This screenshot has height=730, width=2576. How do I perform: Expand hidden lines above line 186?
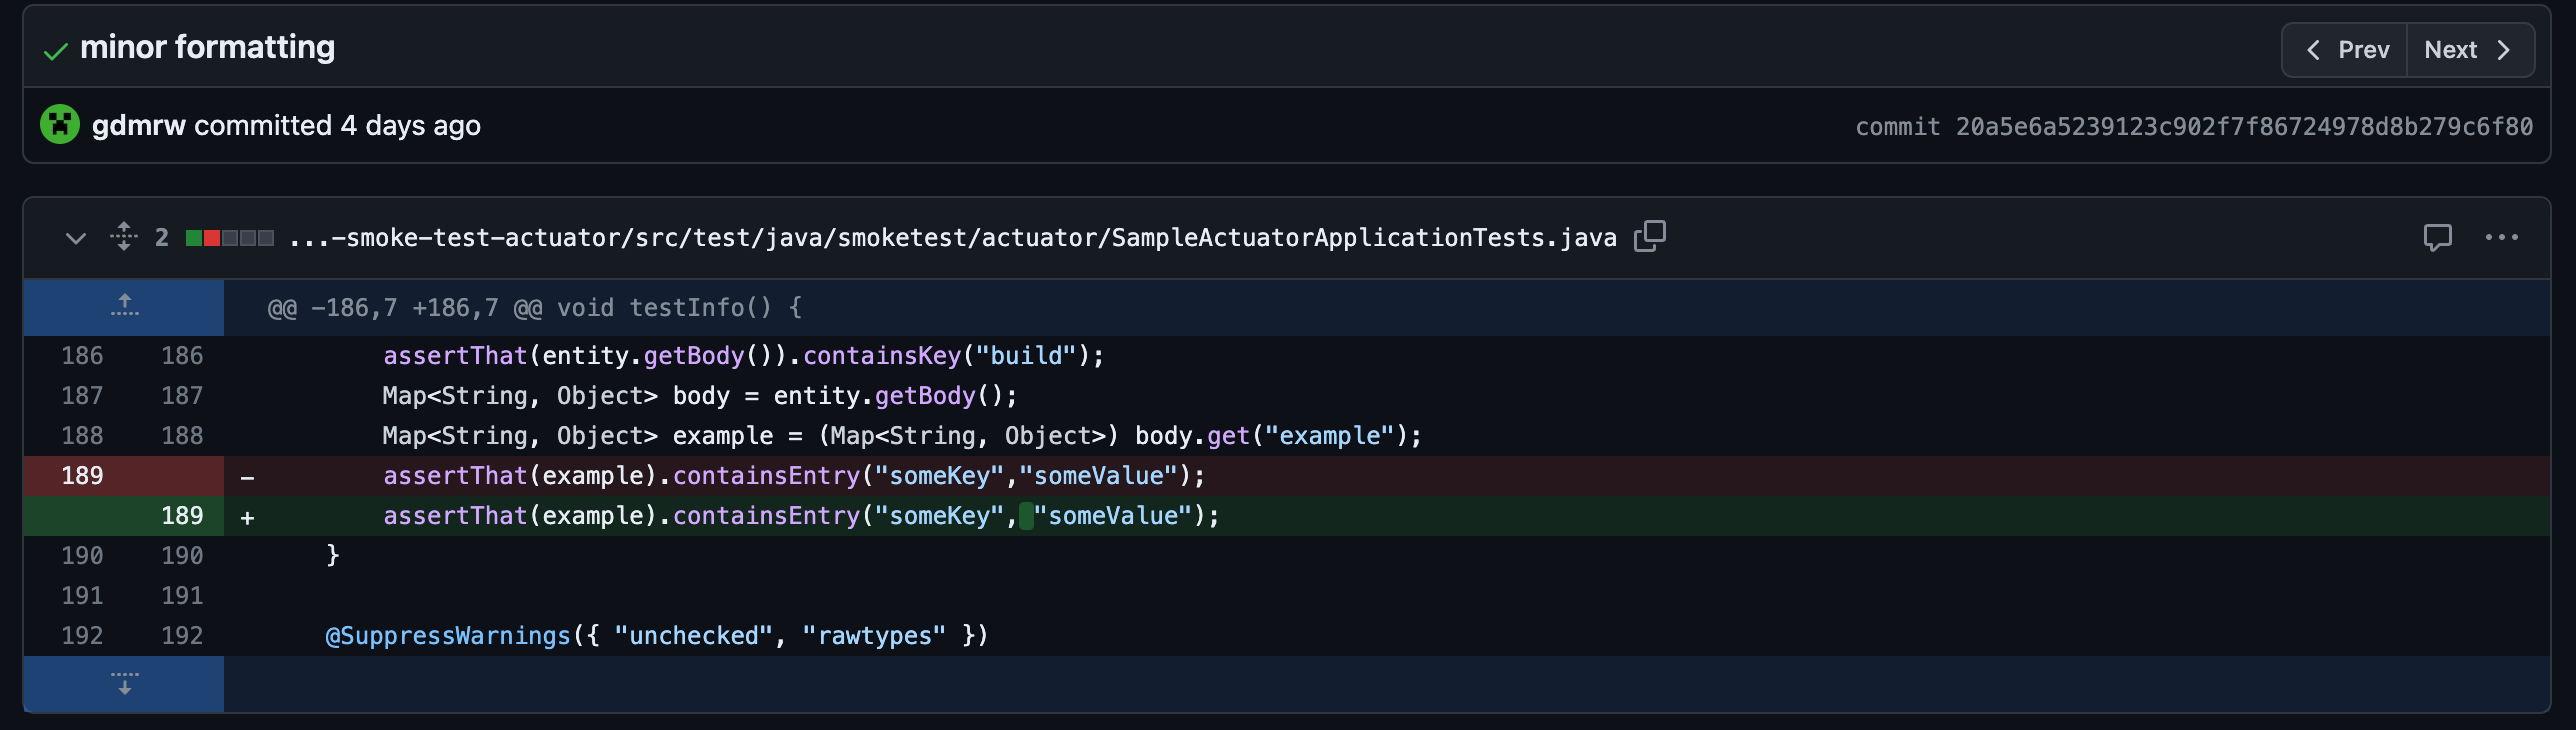(x=124, y=306)
